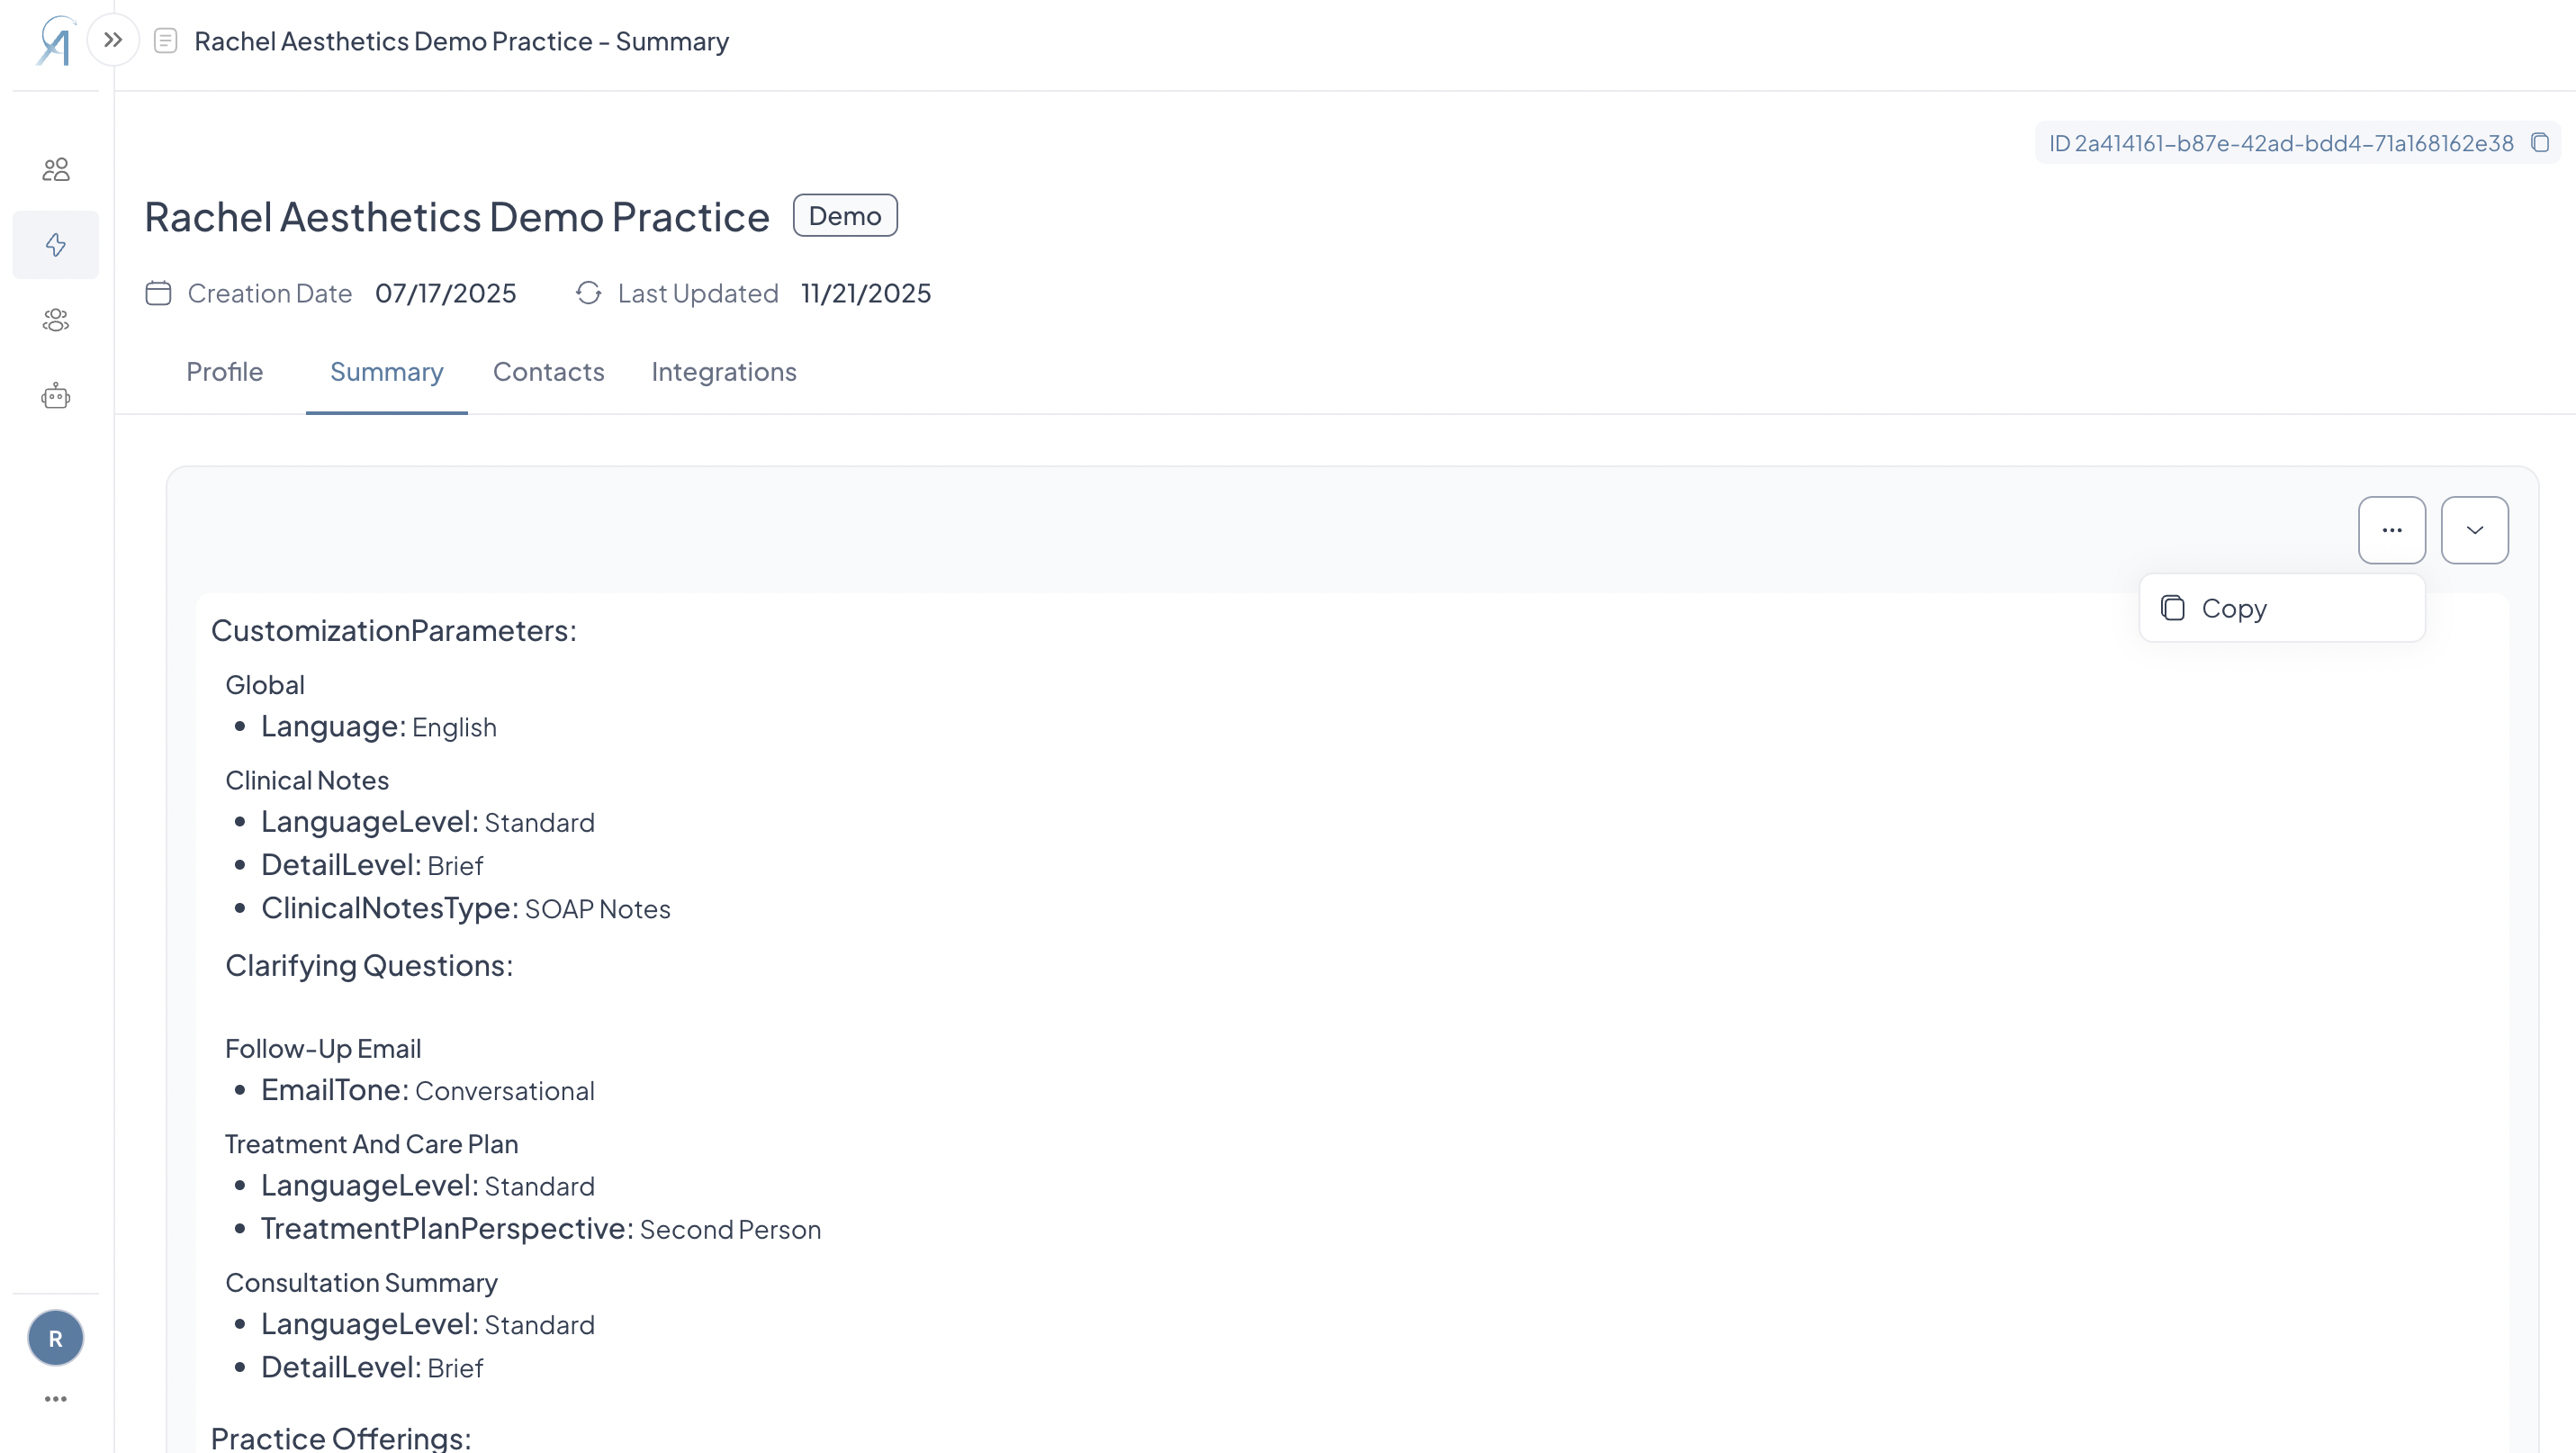Collapse the summary card with the chevron button

pyautogui.click(x=2474, y=530)
